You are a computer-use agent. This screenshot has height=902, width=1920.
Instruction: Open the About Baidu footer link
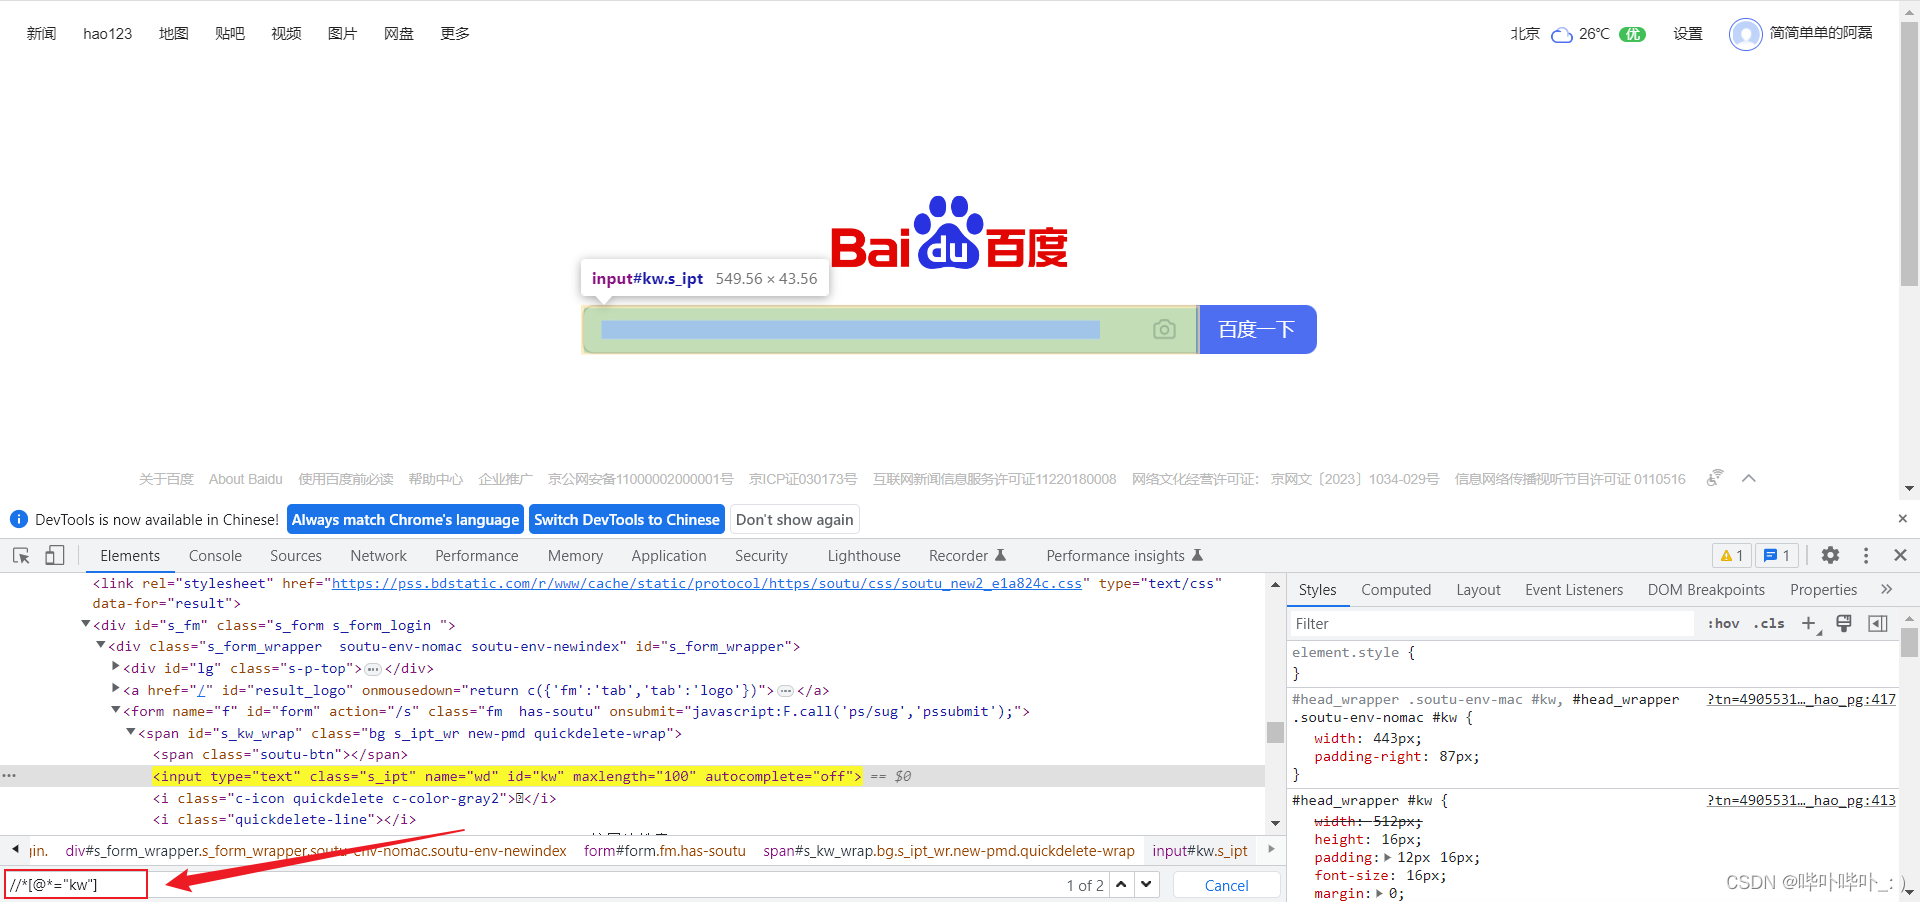[x=246, y=479]
